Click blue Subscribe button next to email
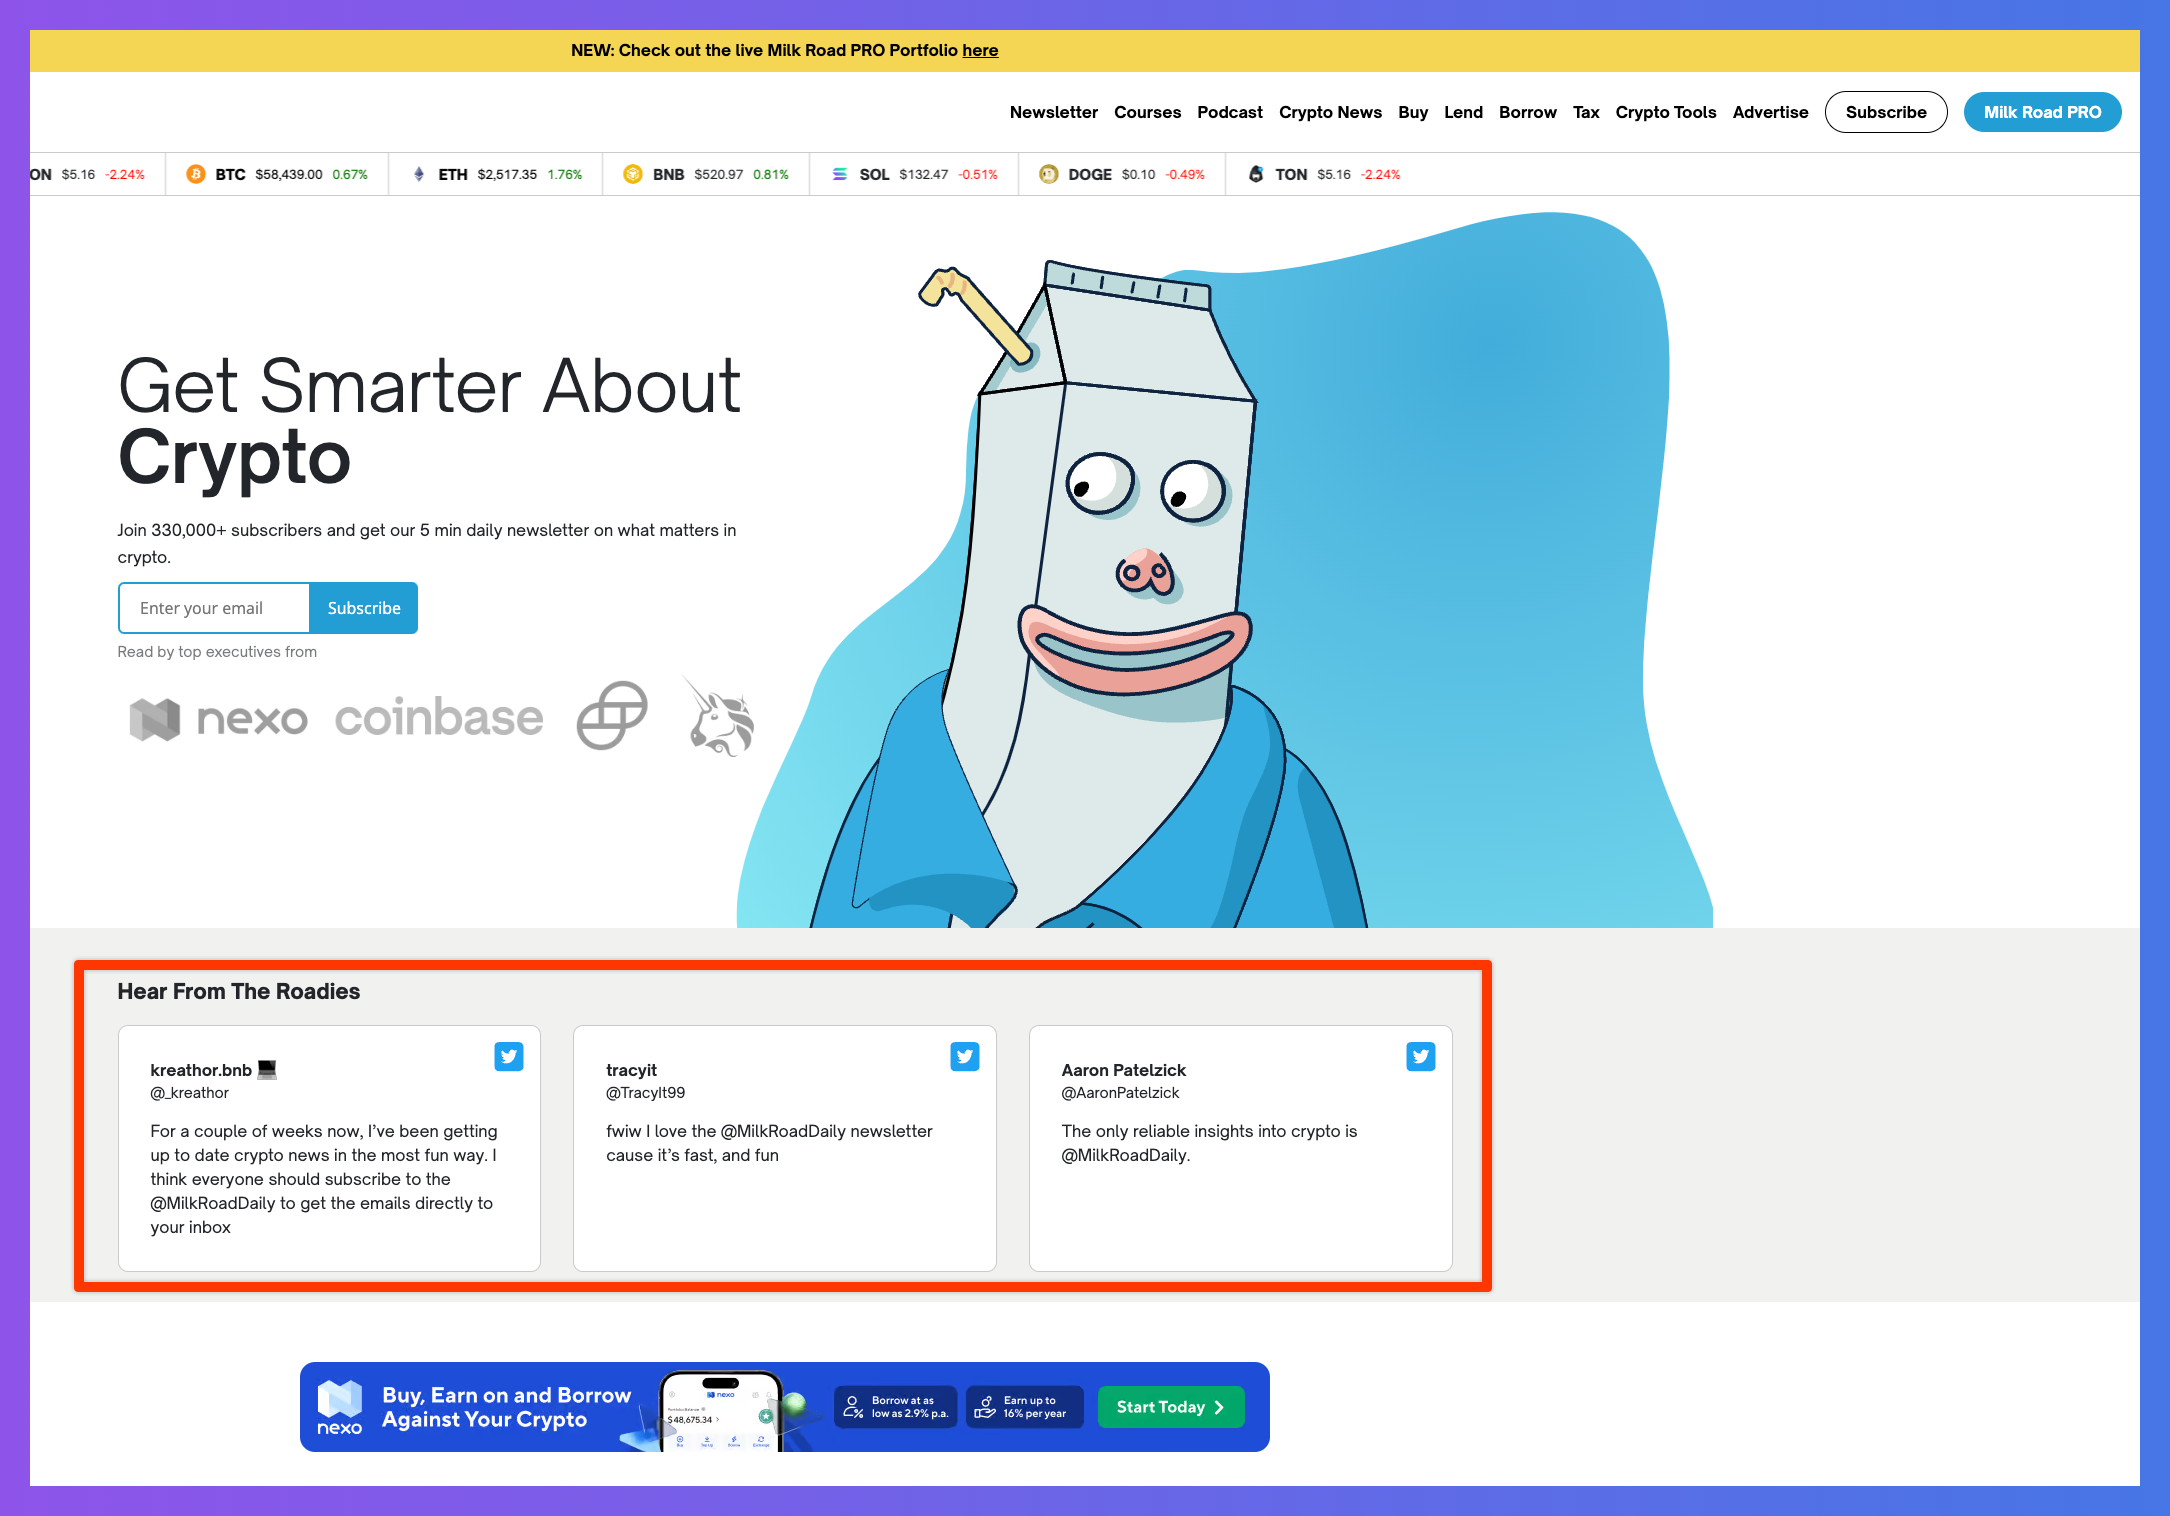Viewport: 2170px width, 1516px height. coord(363,608)
